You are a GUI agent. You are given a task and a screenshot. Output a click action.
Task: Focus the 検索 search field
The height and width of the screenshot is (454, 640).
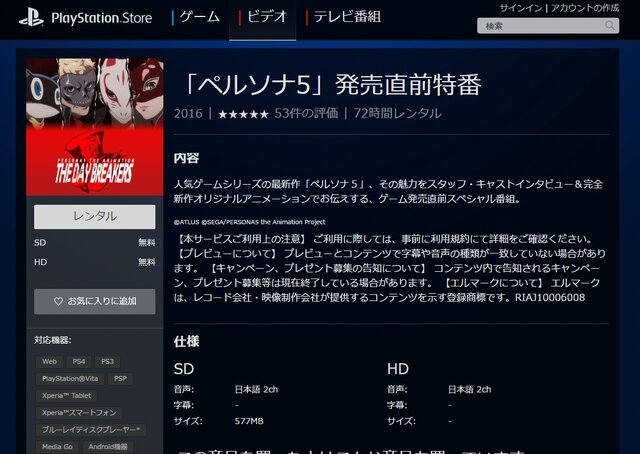tap(548, 26)
